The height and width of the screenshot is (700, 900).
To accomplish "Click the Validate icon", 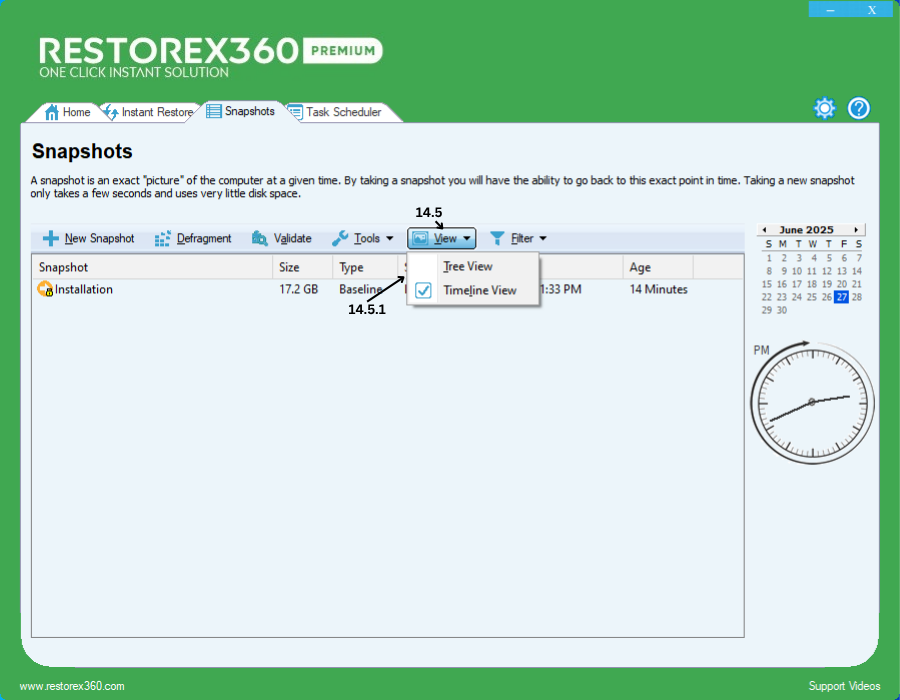I will 259,238.
